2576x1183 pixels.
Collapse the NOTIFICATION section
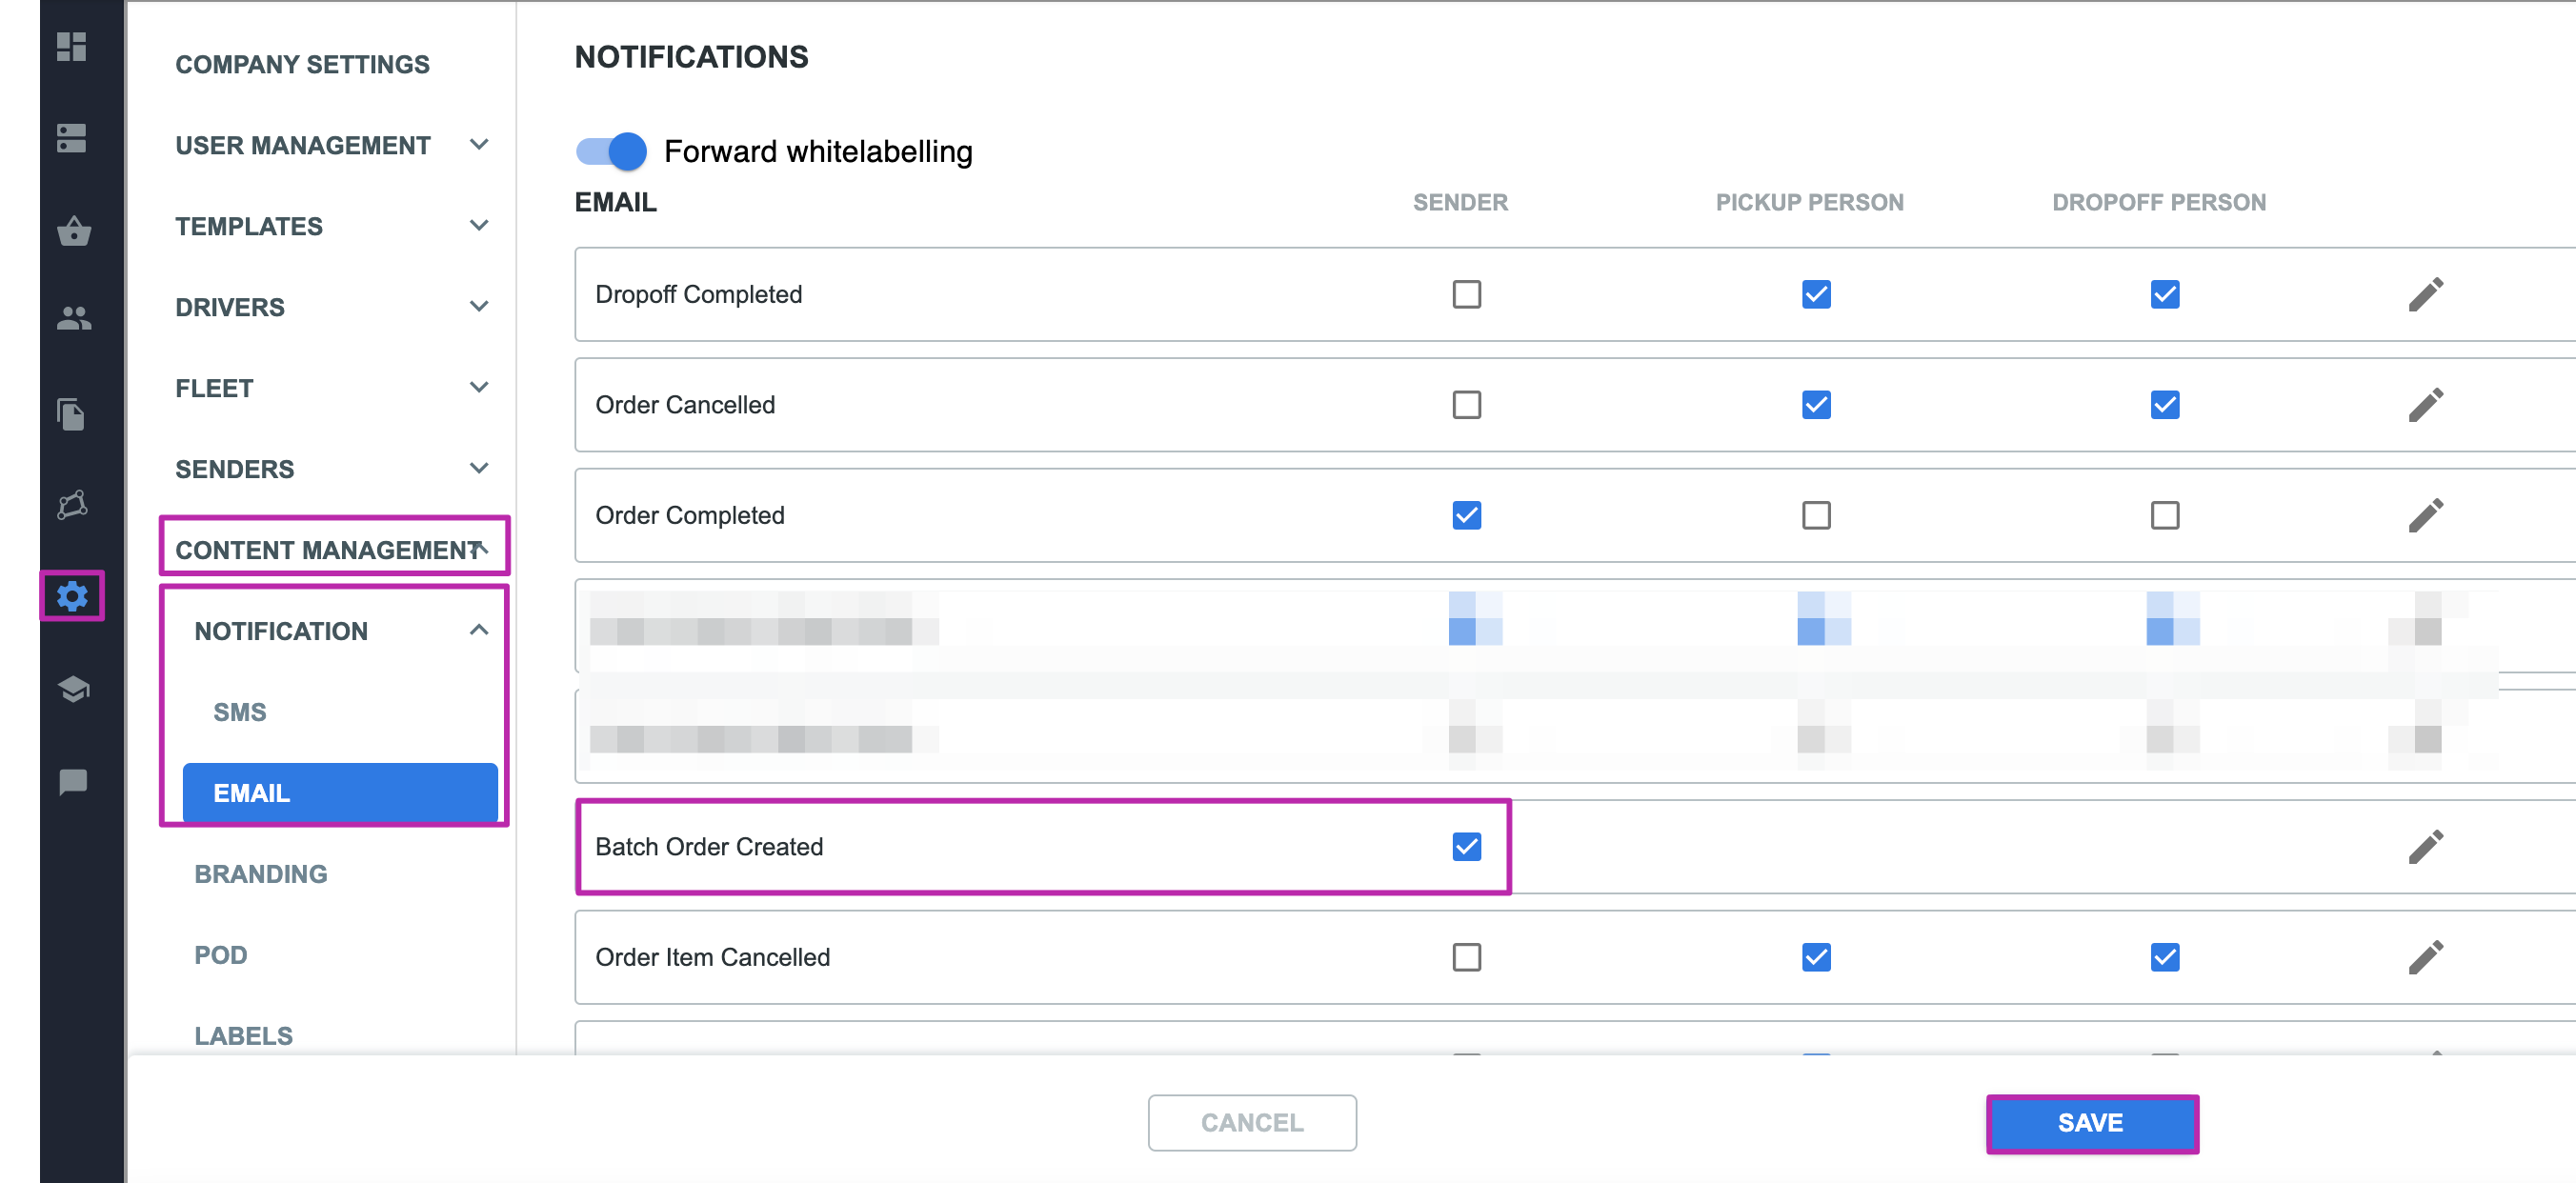(478, 630)
